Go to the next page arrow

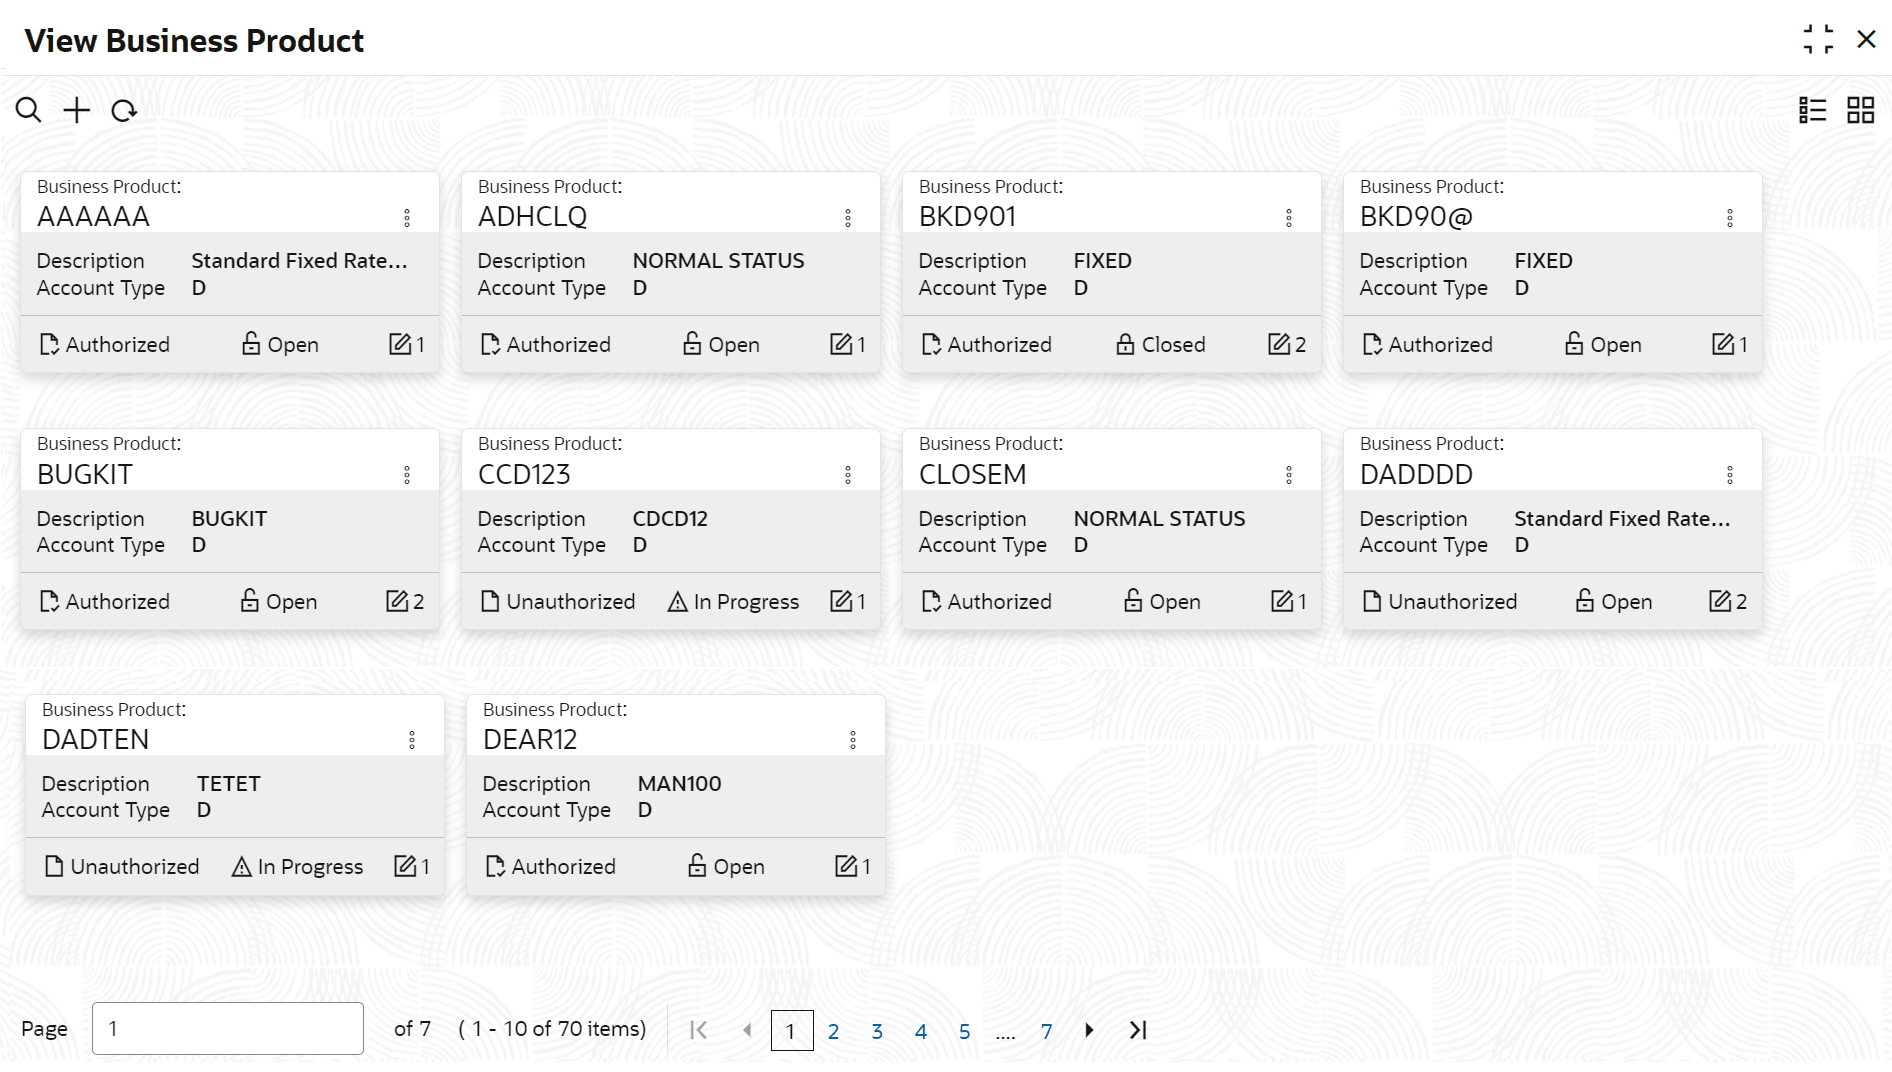point(1089,1030)
